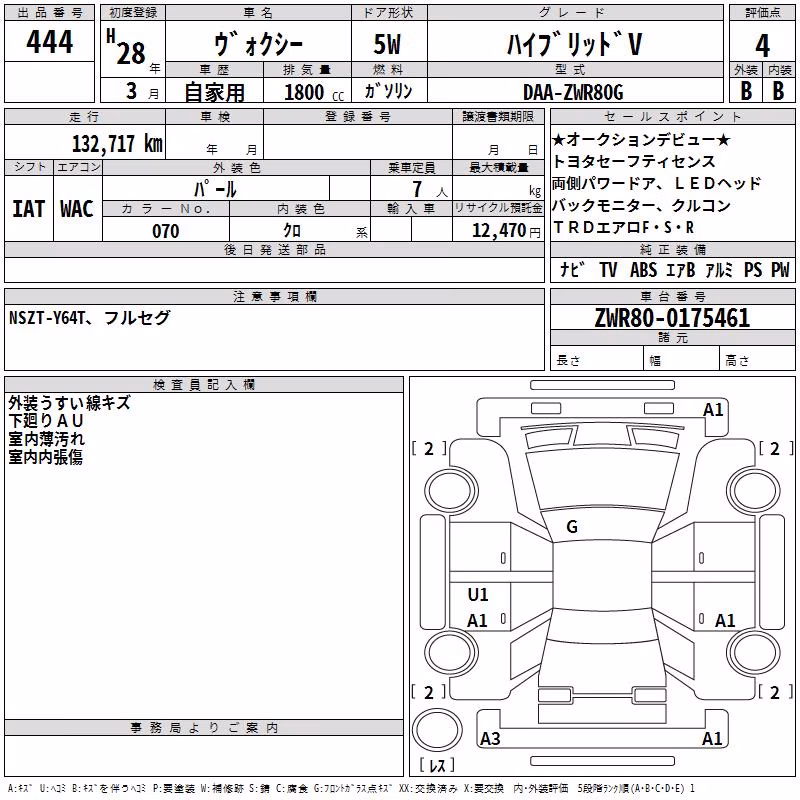Image resolution: width=800 pixels, height=800 pixels.
Task: Click the アルミ equipment item
Action: [x=719, y=270]
